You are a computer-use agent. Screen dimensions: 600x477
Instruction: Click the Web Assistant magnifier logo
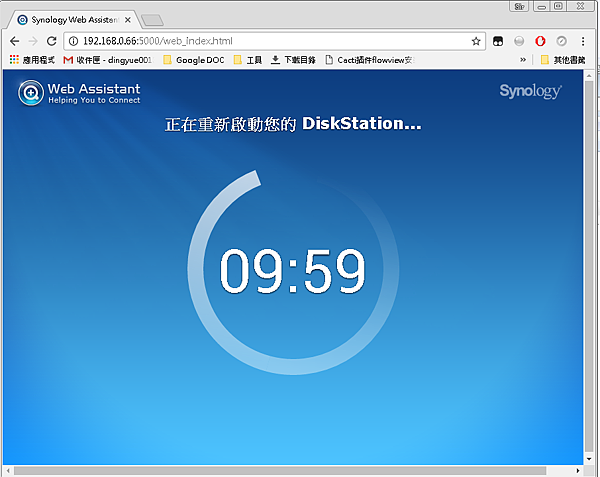pyautogui.click(x=31, y=93)
